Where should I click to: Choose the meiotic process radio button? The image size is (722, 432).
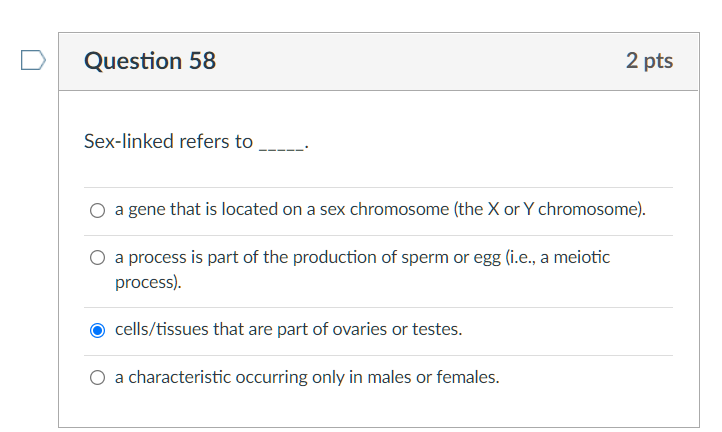tap(97, 258)
